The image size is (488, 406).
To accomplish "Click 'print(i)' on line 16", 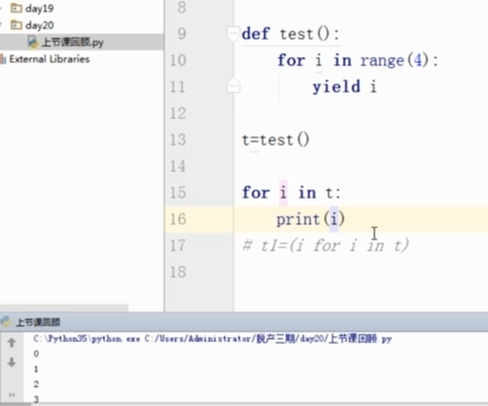I will (x=311, y=219).
